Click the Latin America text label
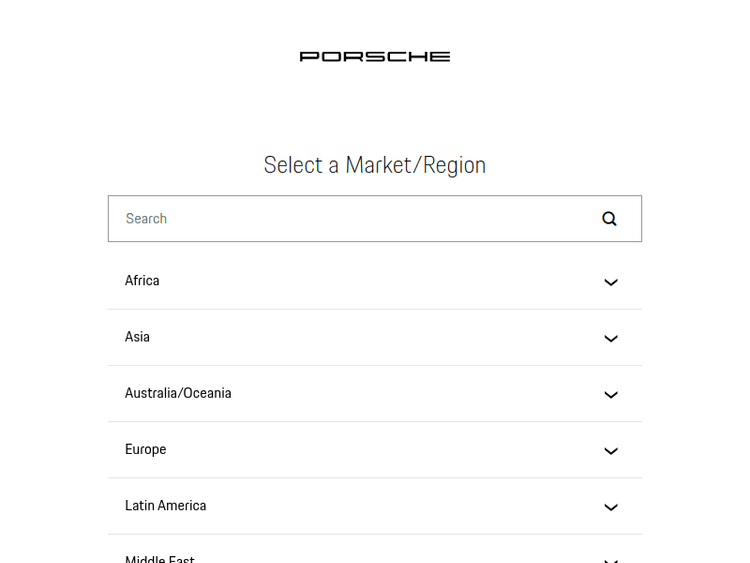 pyautogui.click(x=165, y=506)
